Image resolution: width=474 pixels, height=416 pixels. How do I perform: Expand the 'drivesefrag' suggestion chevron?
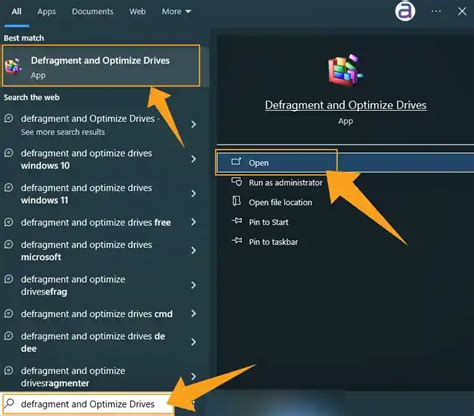point(194,285)
